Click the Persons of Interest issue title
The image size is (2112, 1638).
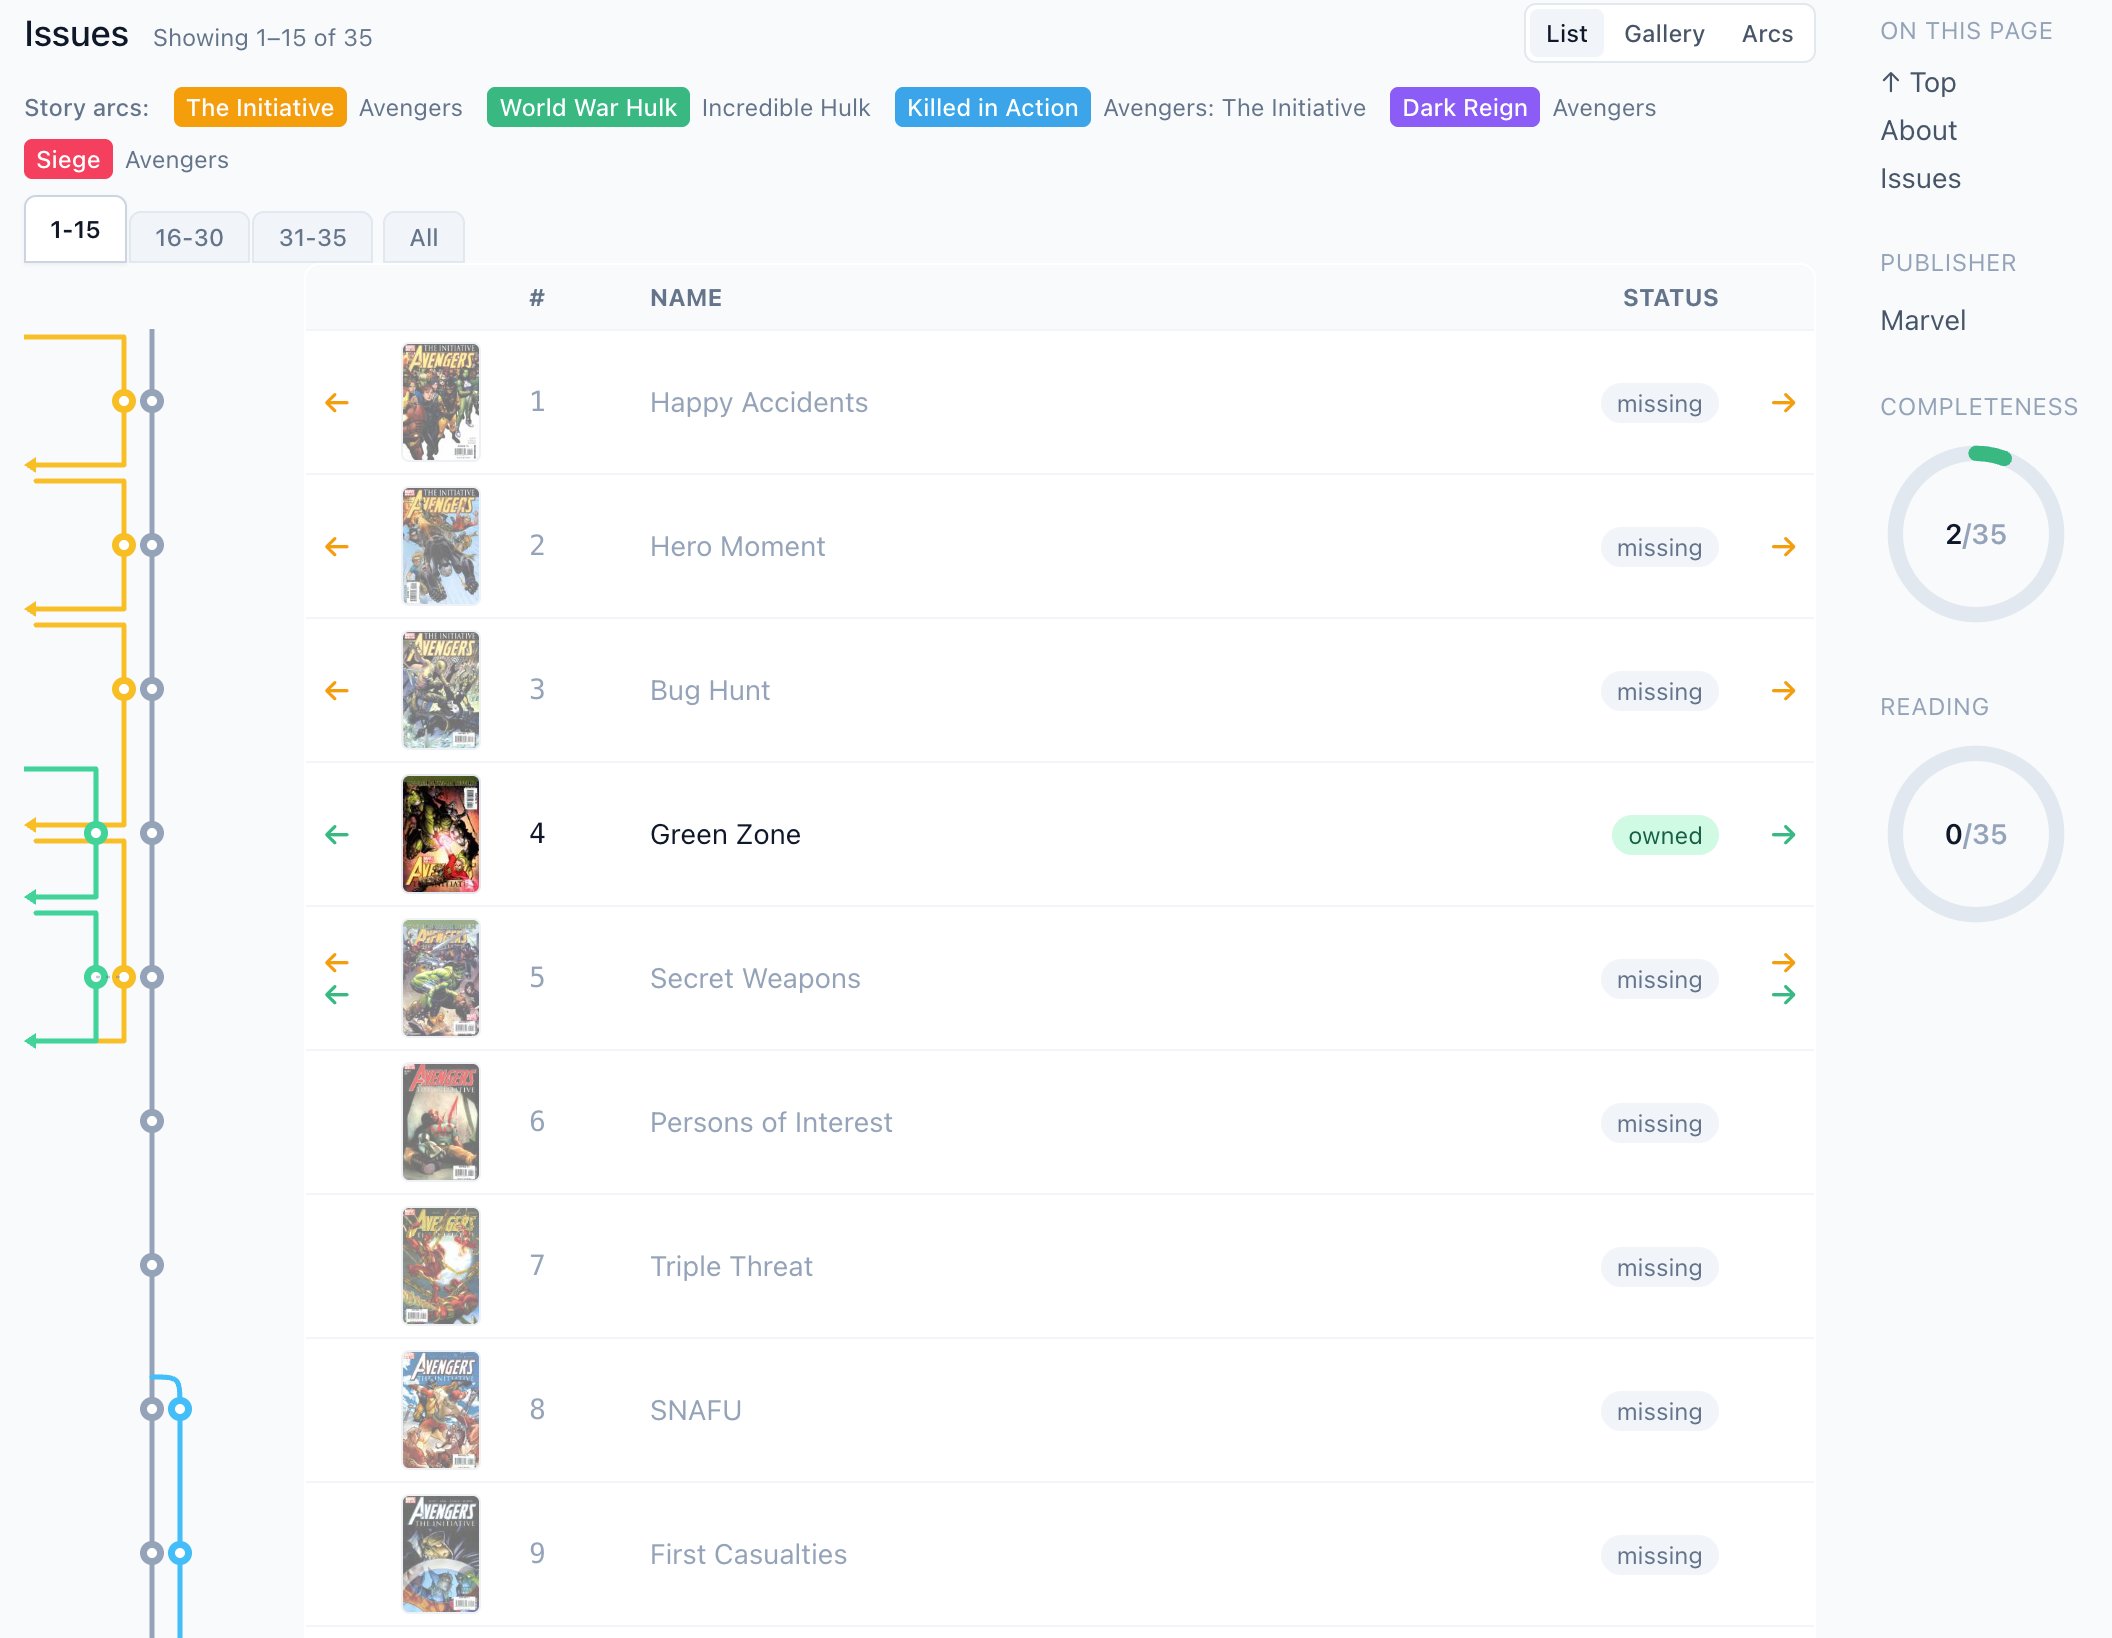(771, 1122)
